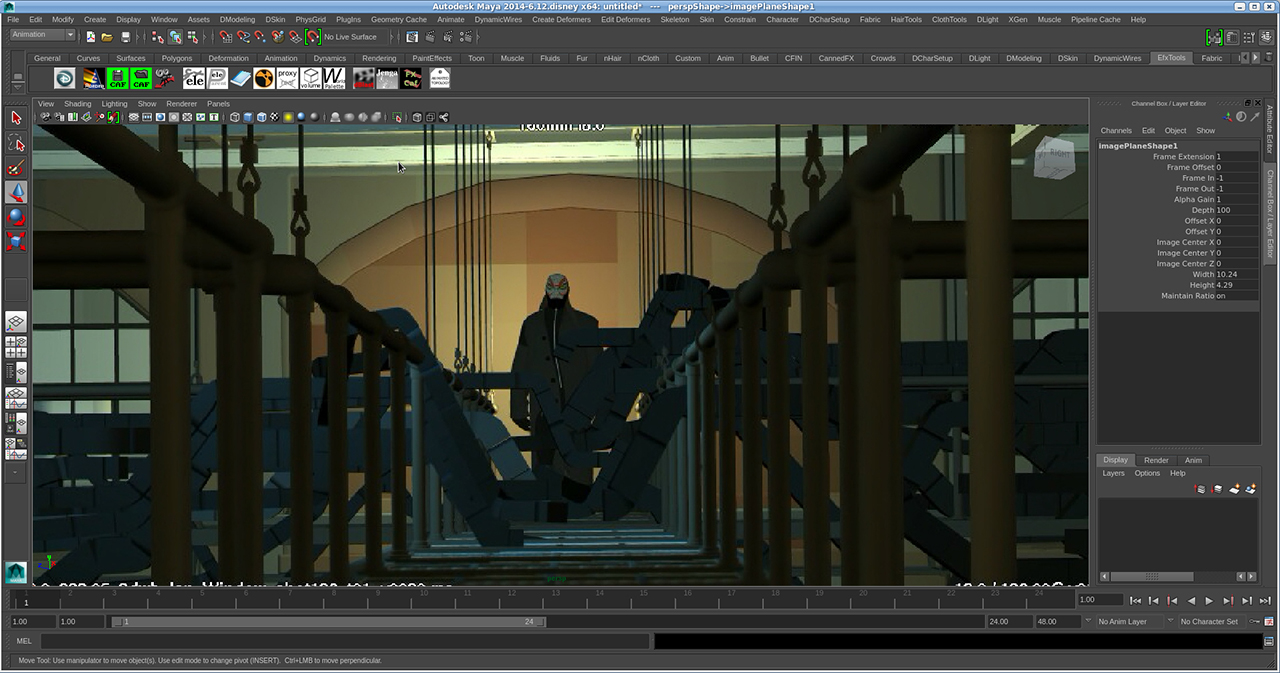Click frame 12 on the time slider
This screenshot has height=673, width=1280.
click(x=513, y=600)
